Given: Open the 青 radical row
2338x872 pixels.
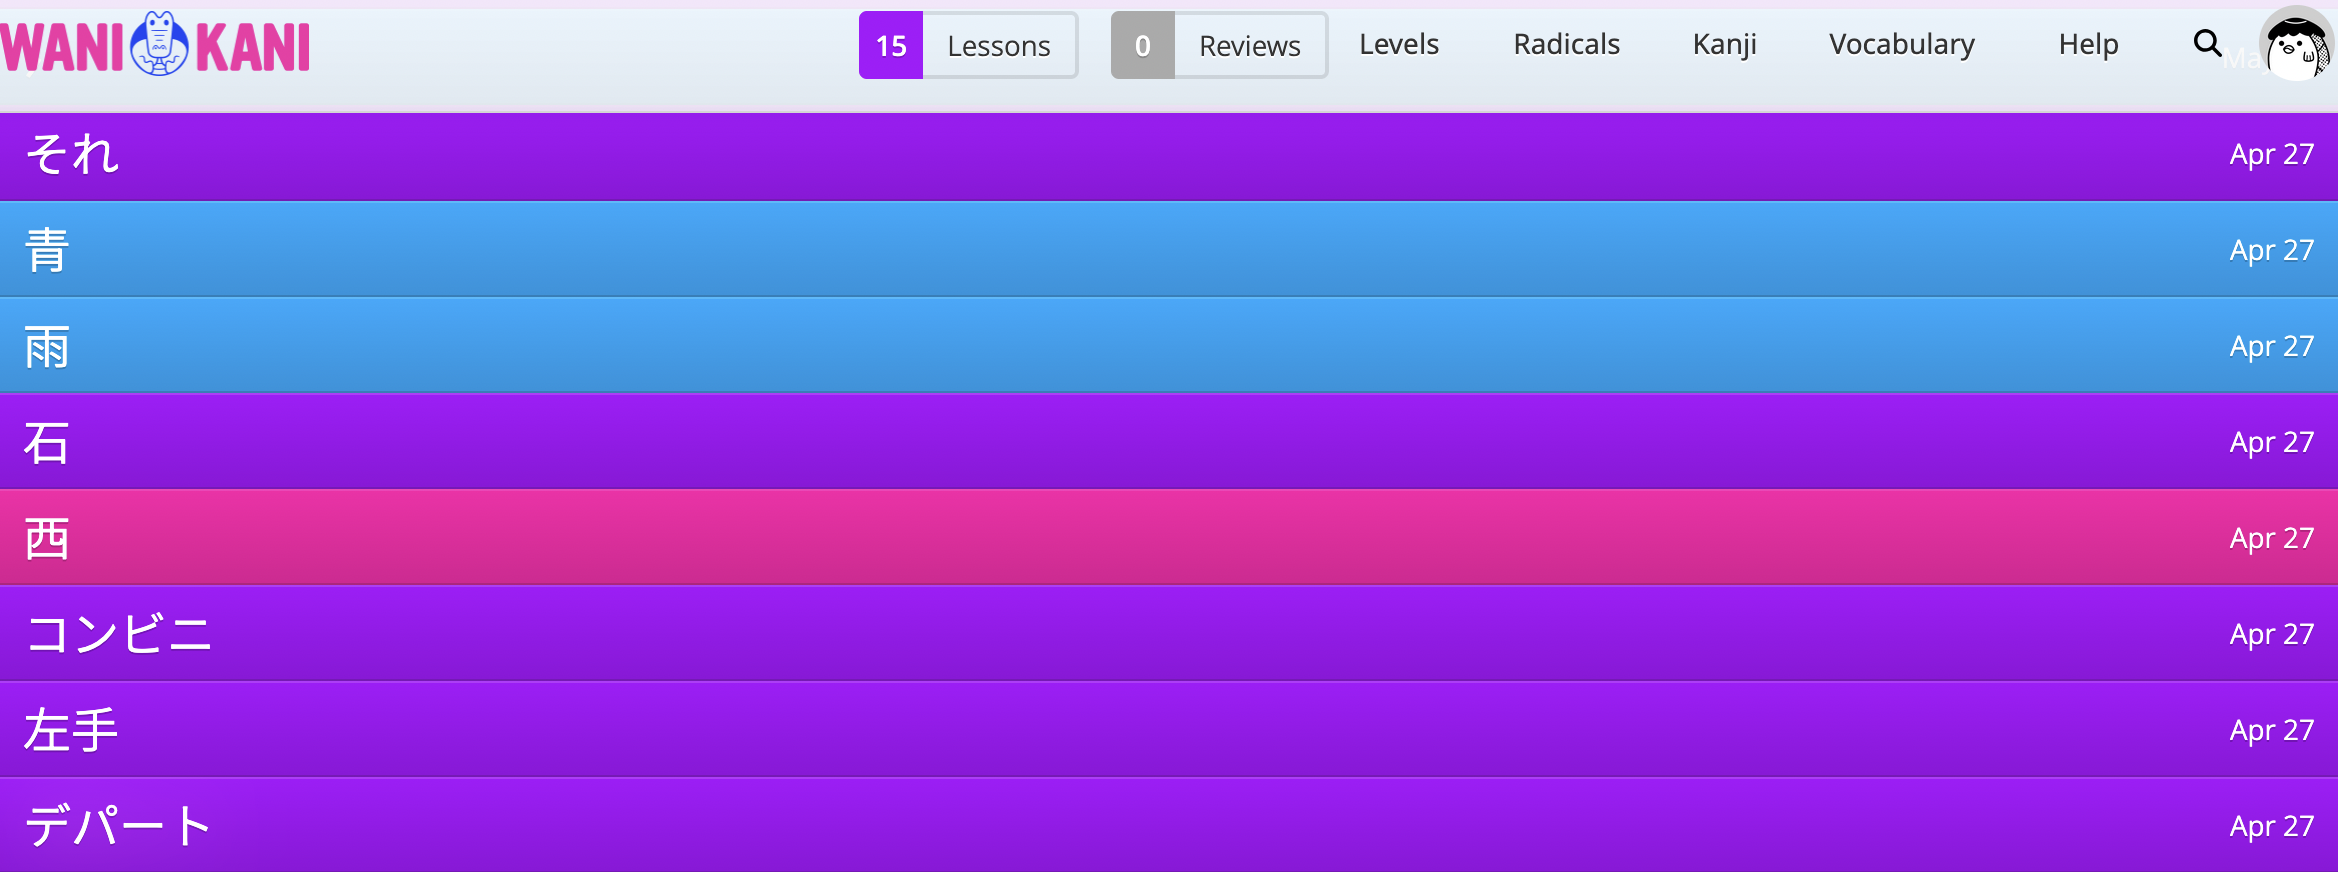Looking at the screenshot, I should [1169, 249].
